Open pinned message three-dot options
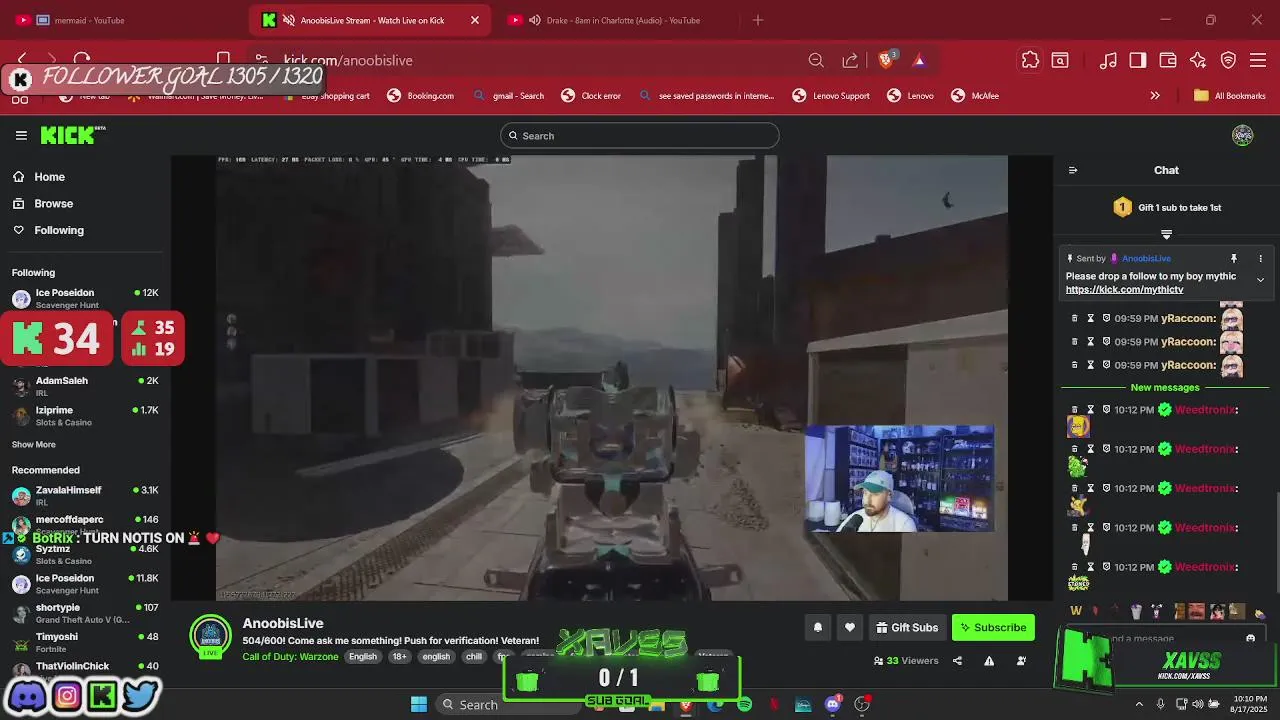Screen dimensions: 1280x720 (1260, 258)
